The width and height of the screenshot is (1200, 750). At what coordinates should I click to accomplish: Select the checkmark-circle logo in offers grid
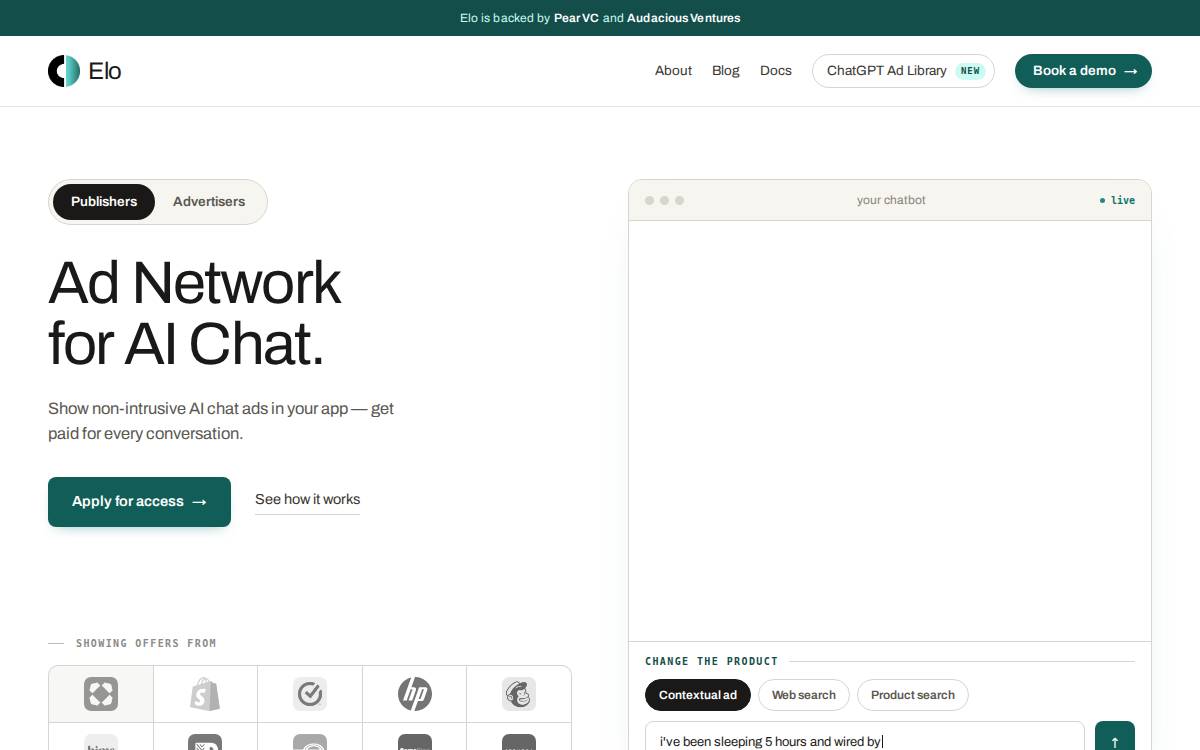(x=310, y=693)
